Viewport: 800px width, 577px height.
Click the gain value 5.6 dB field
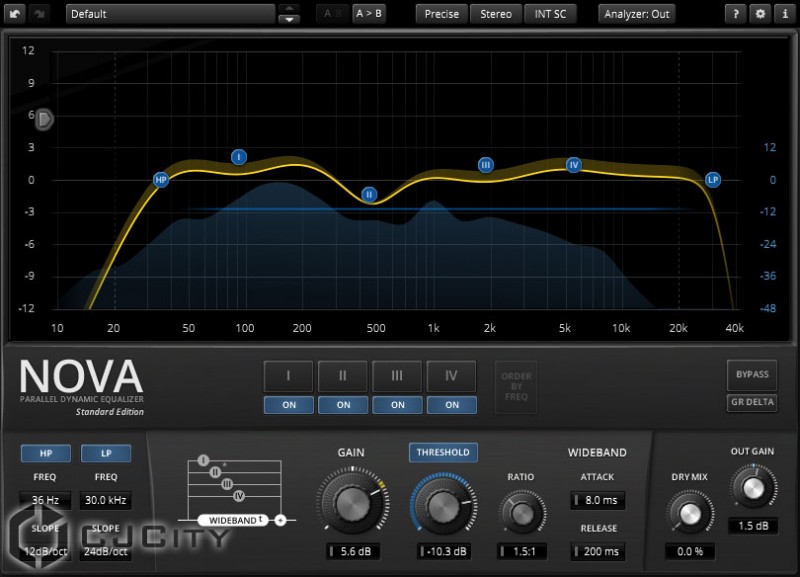coord(353,551)
